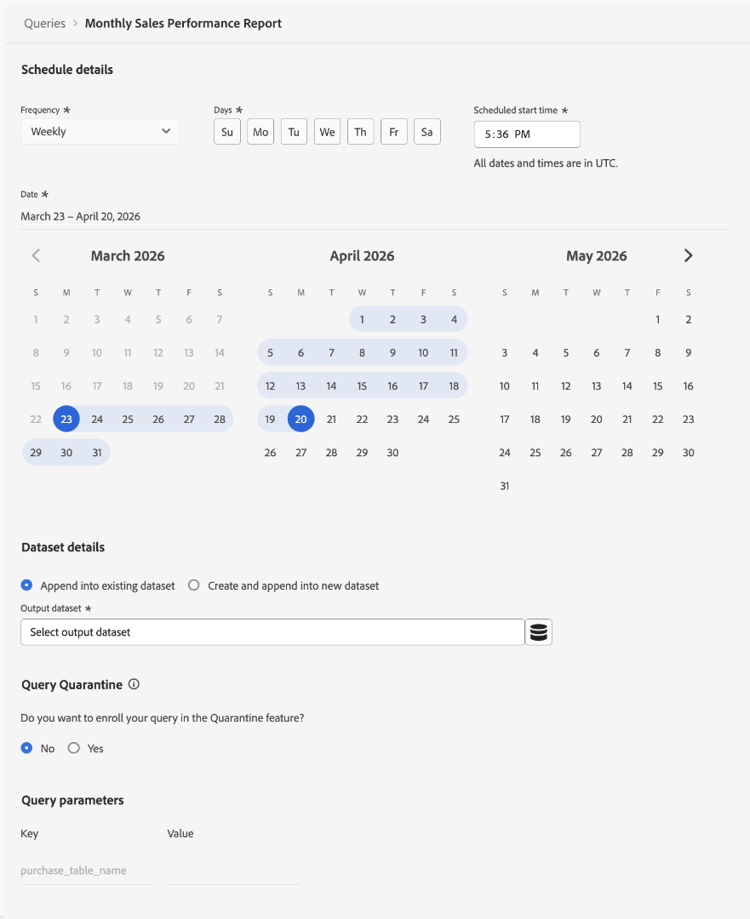Click the Select output dataset field
Image resolution: width=750 pixels, height=919 pixels.
coord(272,632)
